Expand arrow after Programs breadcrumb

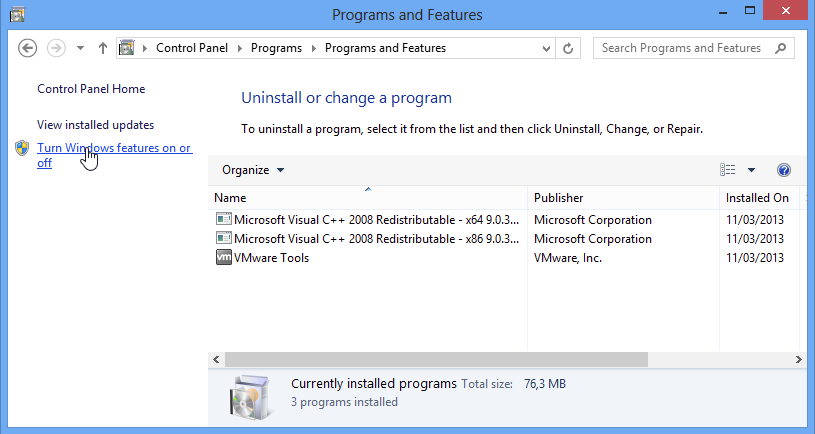(x=313, y=48)
